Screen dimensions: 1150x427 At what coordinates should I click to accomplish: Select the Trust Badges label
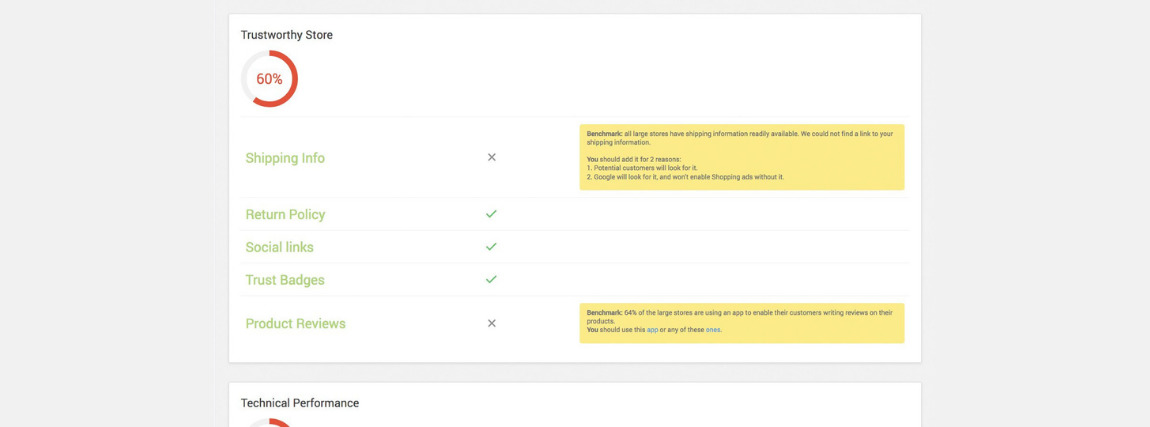click(x=285, y=280)
